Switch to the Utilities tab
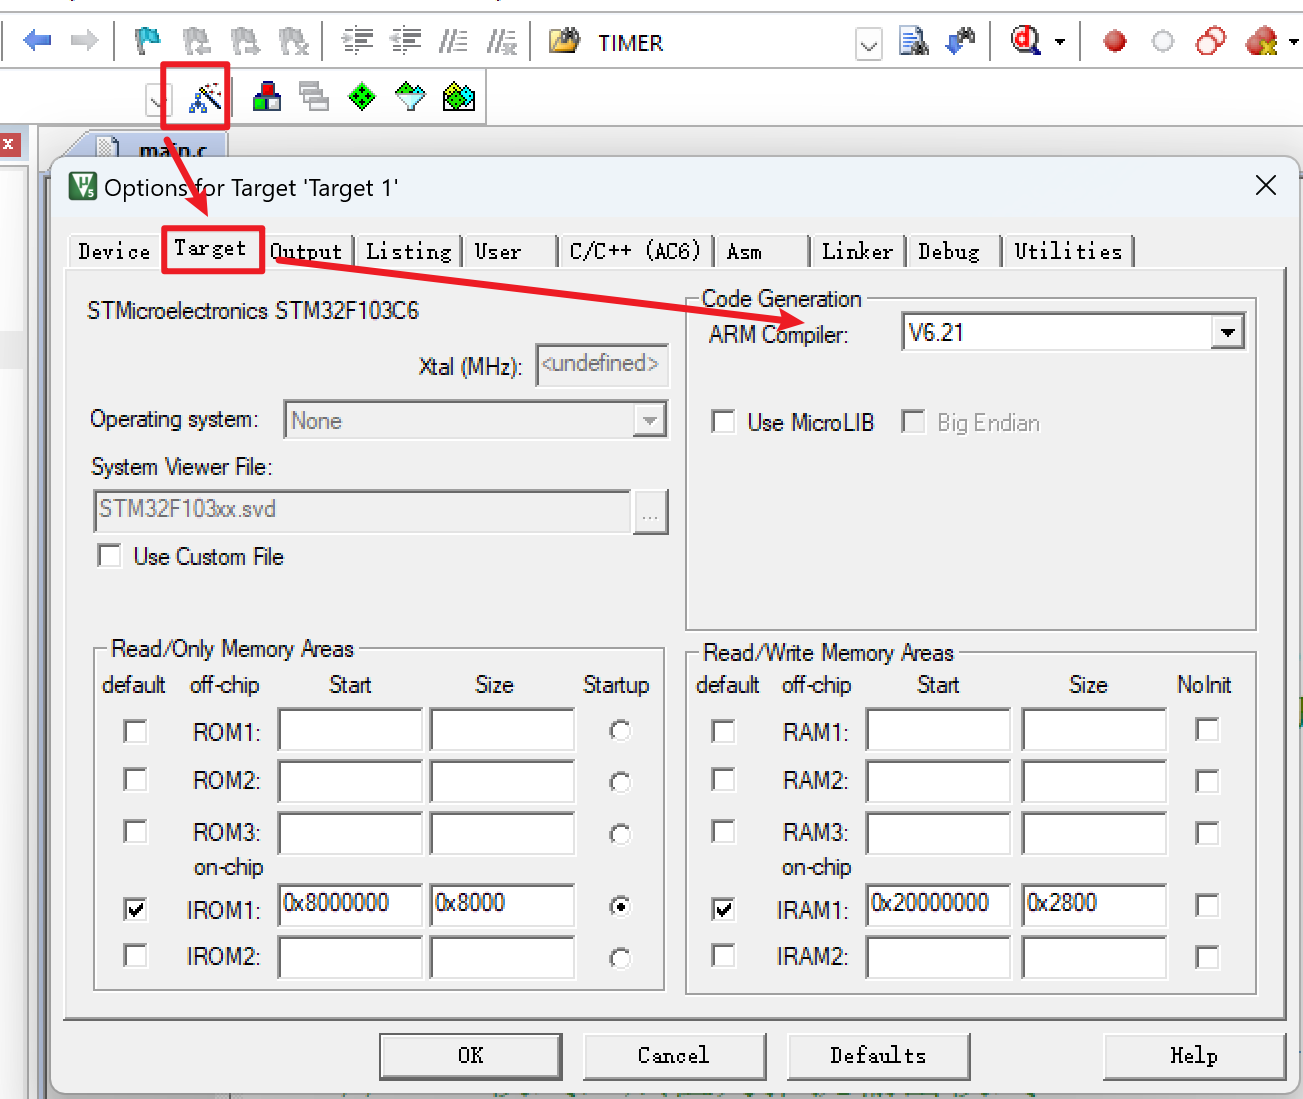The image size is (1303, 1099). click(1068, 251)
